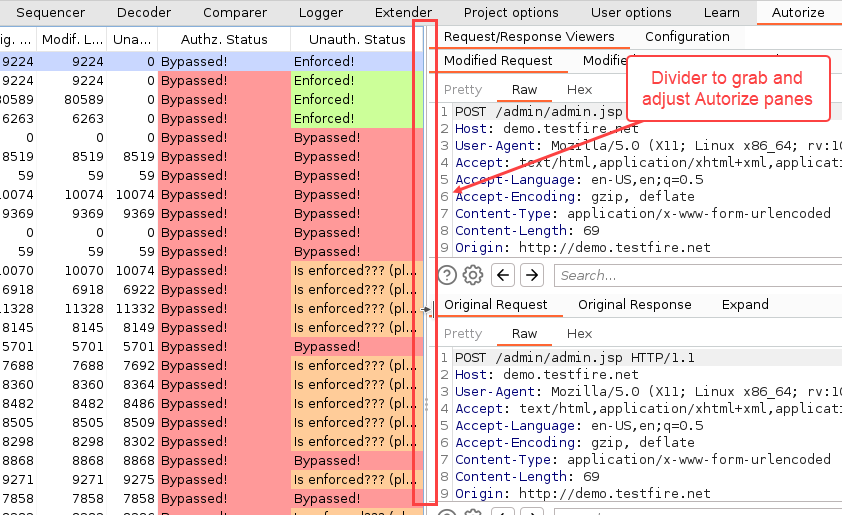
Task: Open the message editor settings gear
Action: 473,275
